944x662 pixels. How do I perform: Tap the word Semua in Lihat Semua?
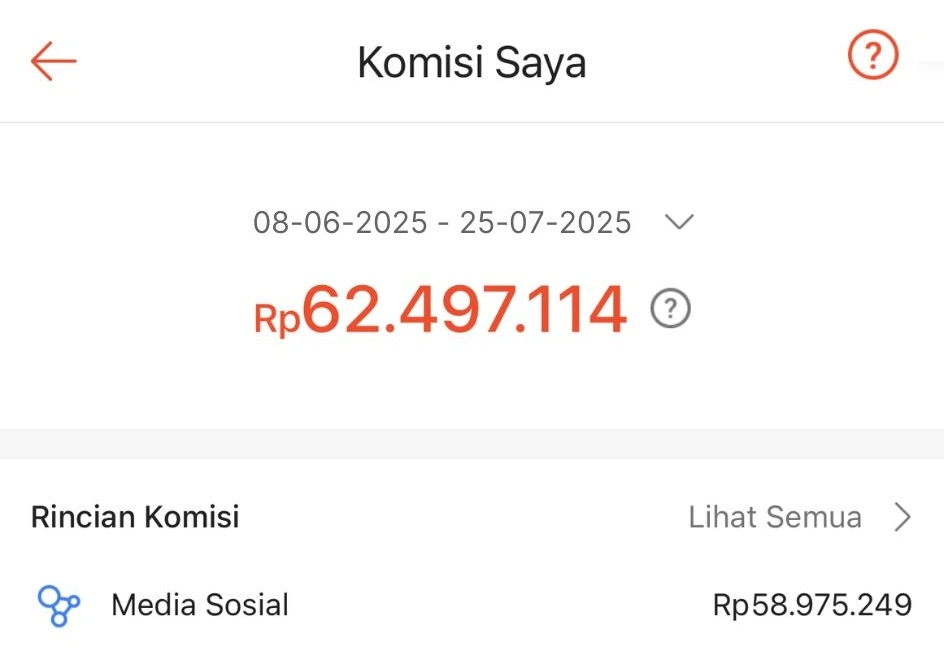(x=814, y=517)
